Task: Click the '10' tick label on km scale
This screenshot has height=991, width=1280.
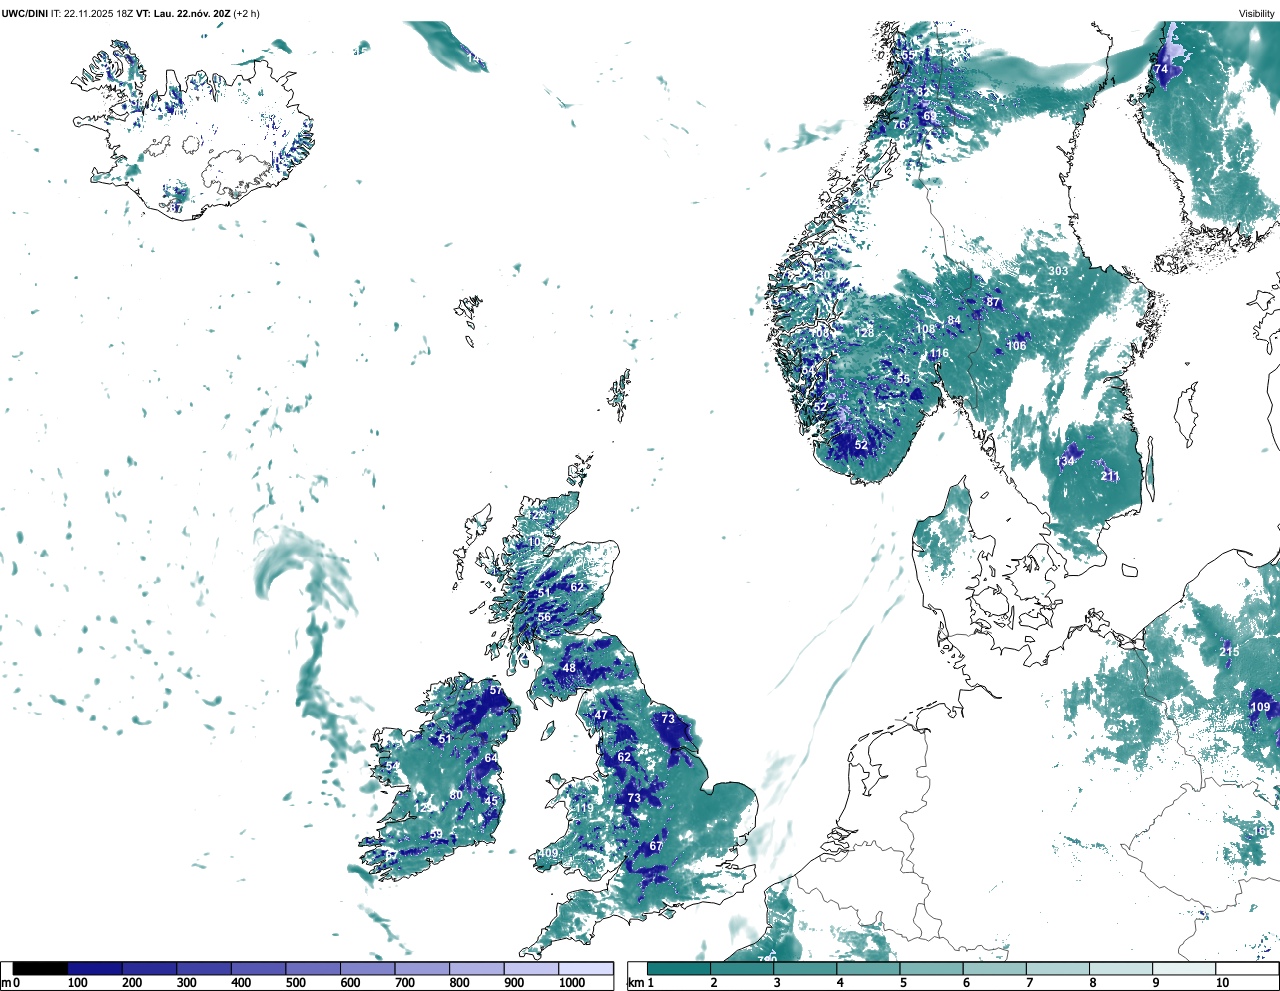Action: 1222,983
